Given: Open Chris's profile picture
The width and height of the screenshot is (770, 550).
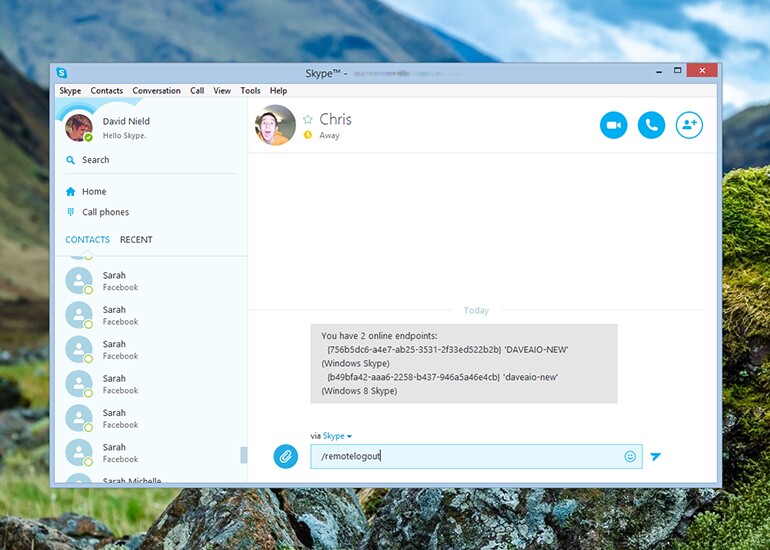Looking at the screenshot, I should click(275, 125).
